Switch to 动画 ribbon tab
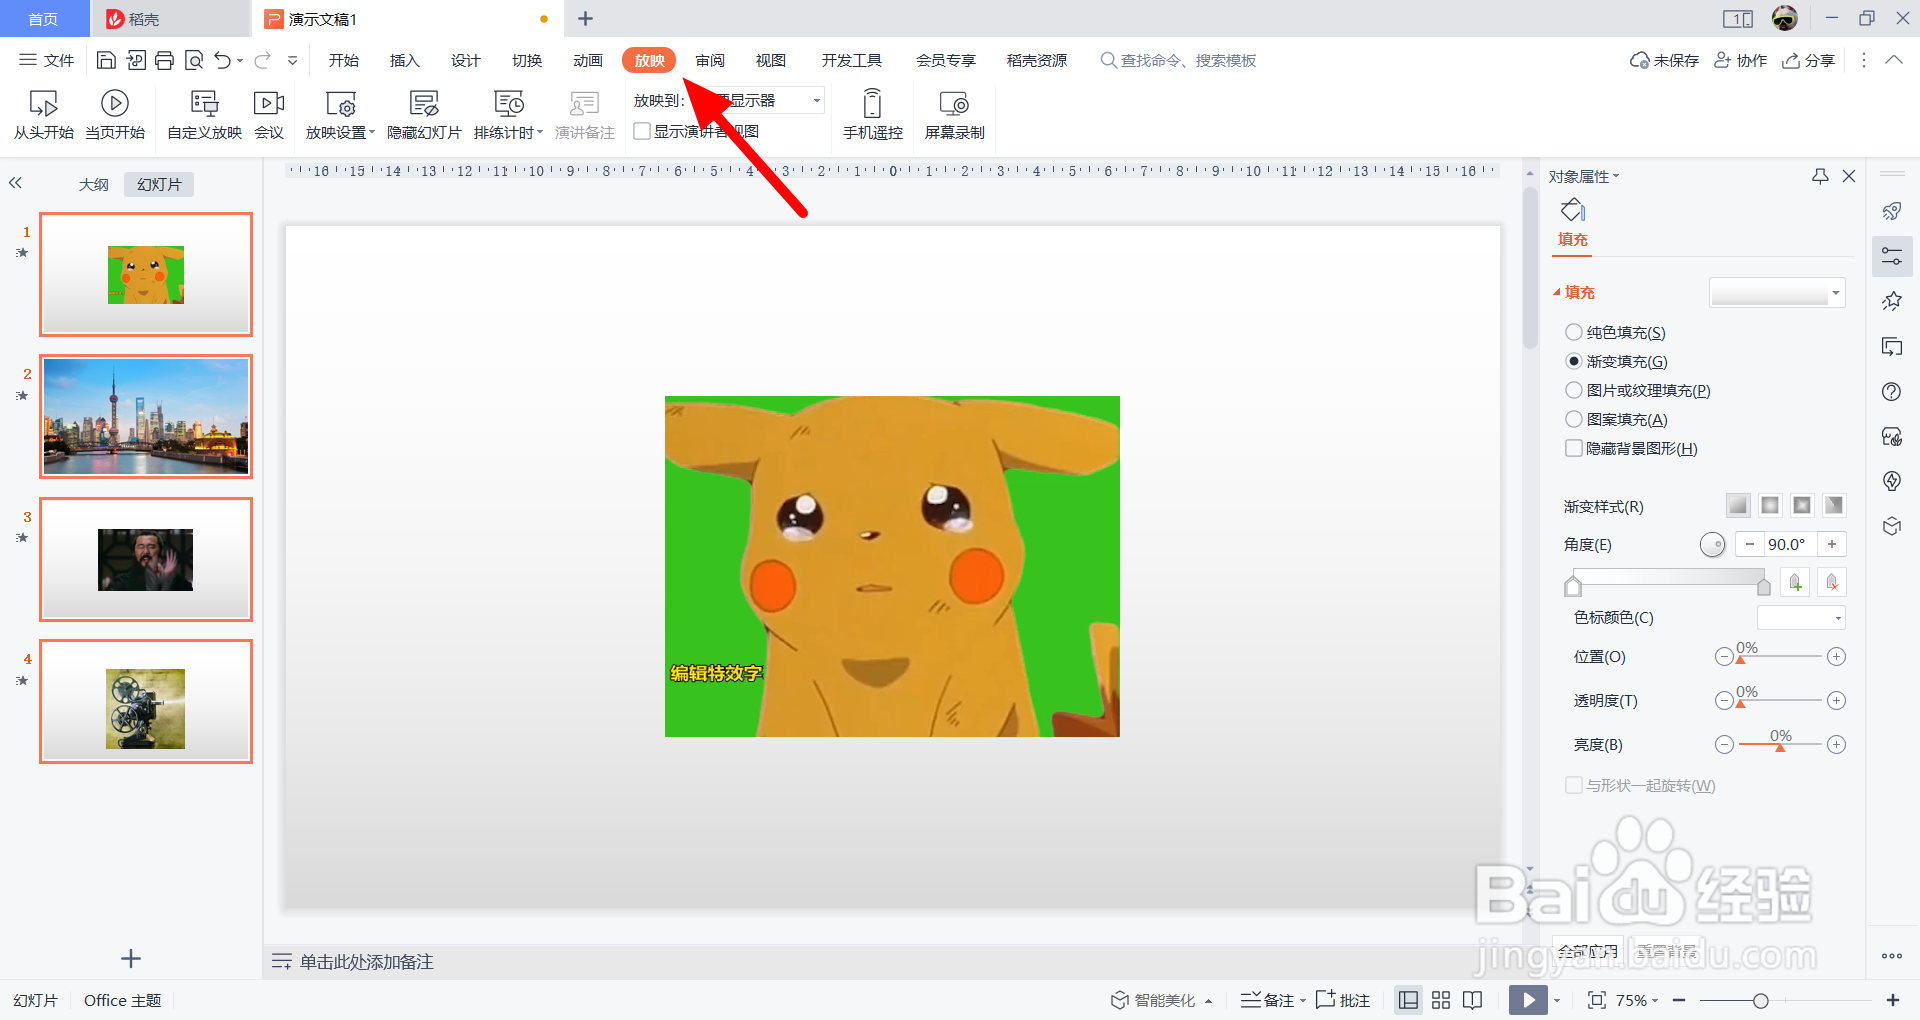Screen dimensions: 1920x1020 pos(588,60)
